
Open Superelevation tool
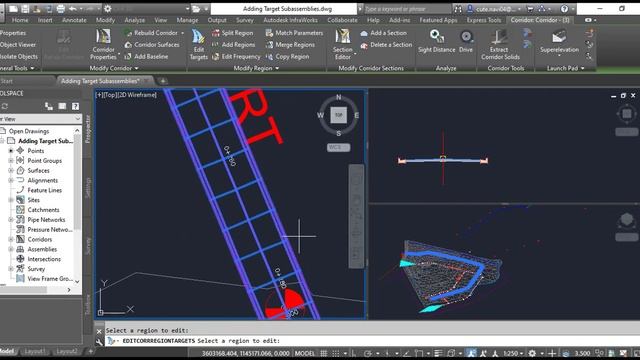point(559,42)
